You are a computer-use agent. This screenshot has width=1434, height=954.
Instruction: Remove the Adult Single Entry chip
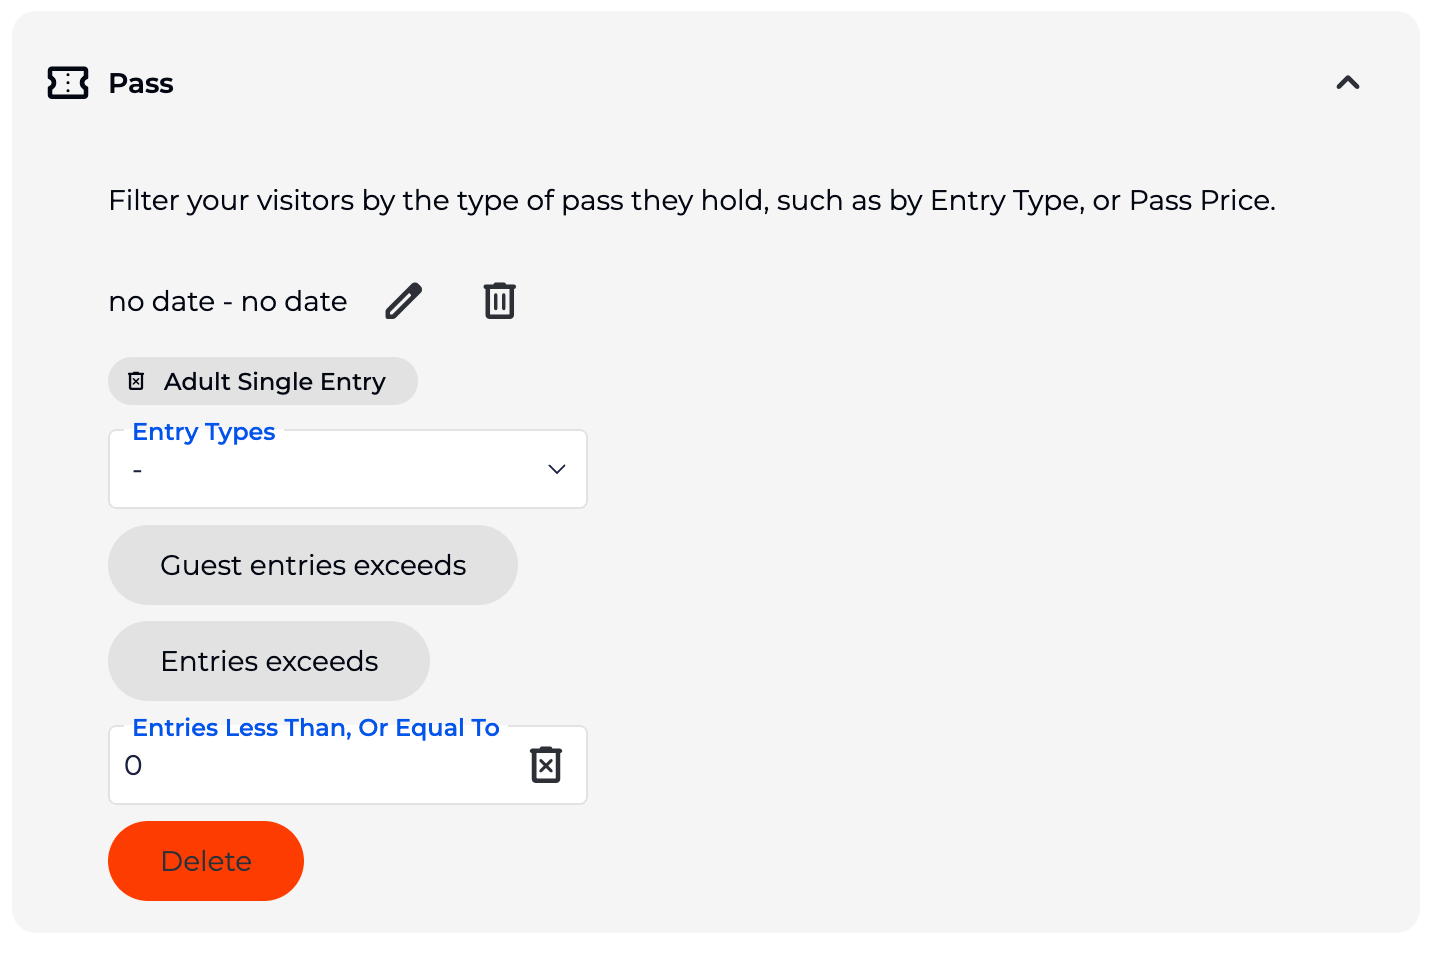click(x=137, y=381)
